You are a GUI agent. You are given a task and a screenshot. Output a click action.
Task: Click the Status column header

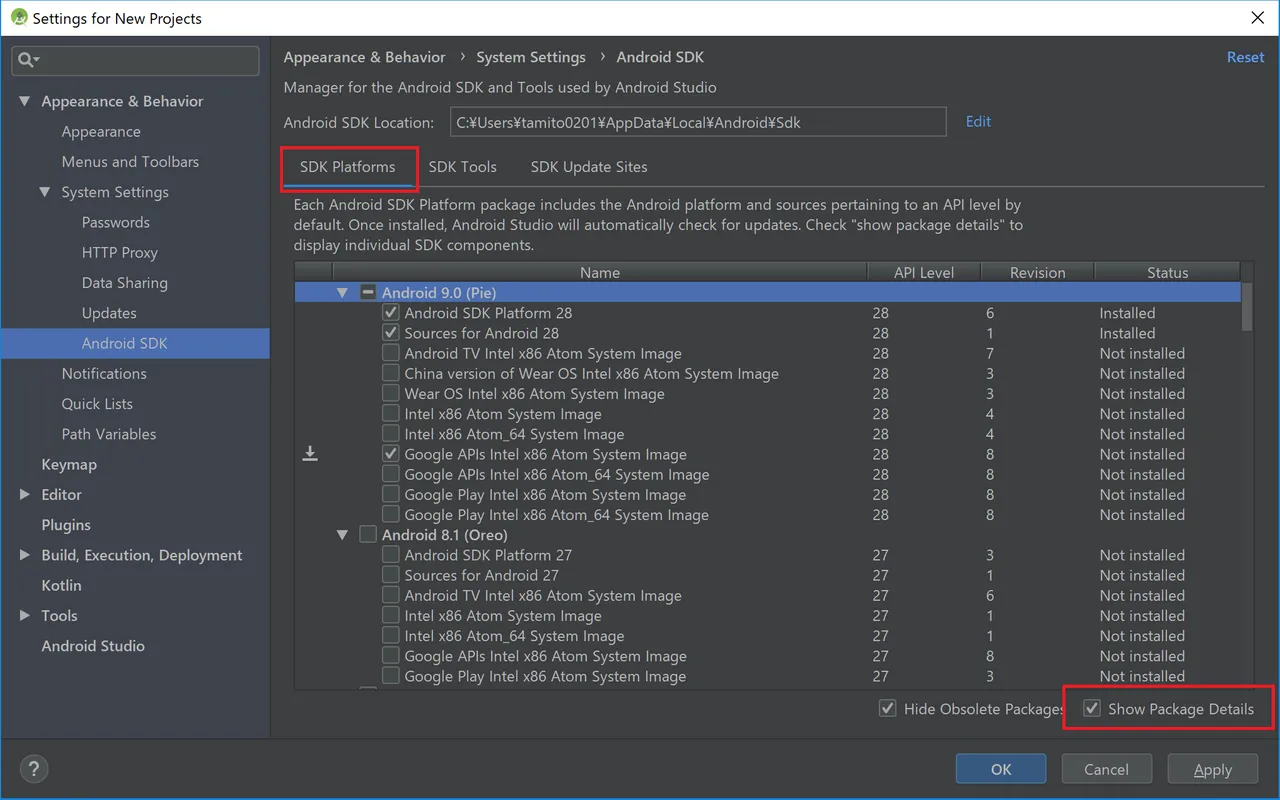[x=1167, y=272]
